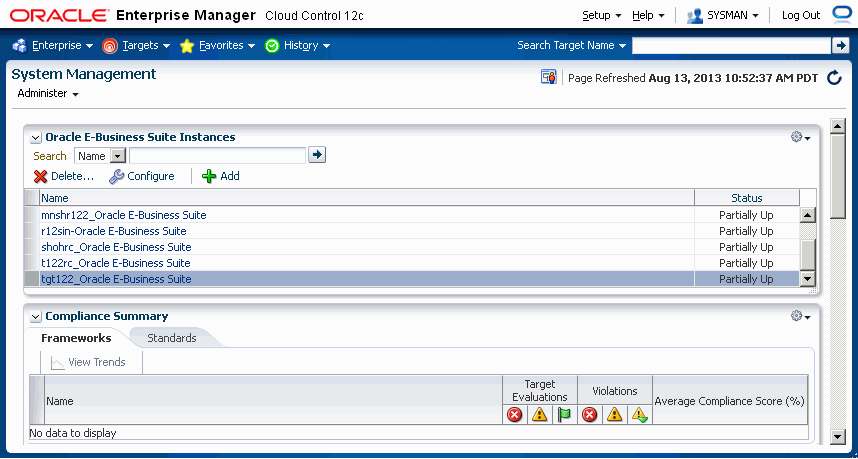Viewport: 858px width, 459px height.
Task: Switch to the Standards tab
Action: pos(172,338)
